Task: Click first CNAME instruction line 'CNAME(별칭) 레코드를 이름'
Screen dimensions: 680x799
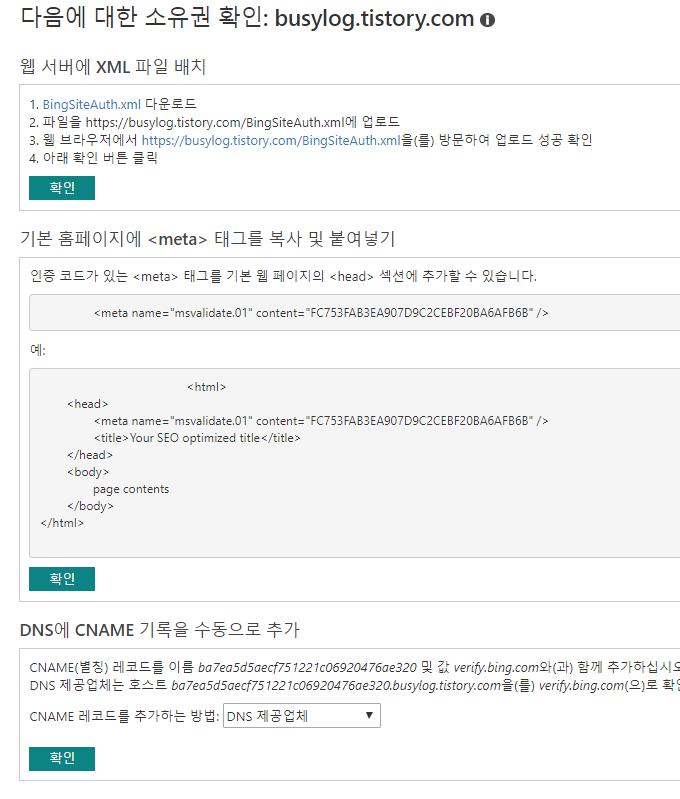Action: point(112,668)
